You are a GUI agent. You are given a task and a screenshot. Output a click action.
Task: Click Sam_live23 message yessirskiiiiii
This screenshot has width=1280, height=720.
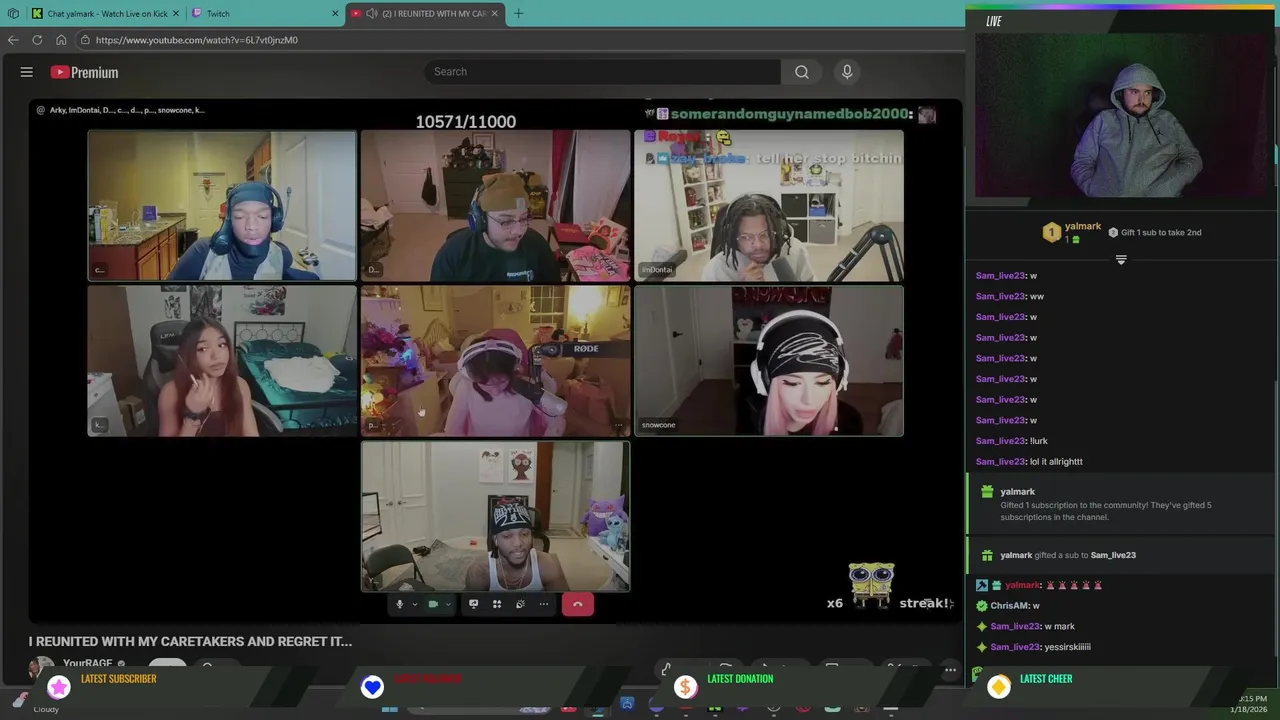1035,647
